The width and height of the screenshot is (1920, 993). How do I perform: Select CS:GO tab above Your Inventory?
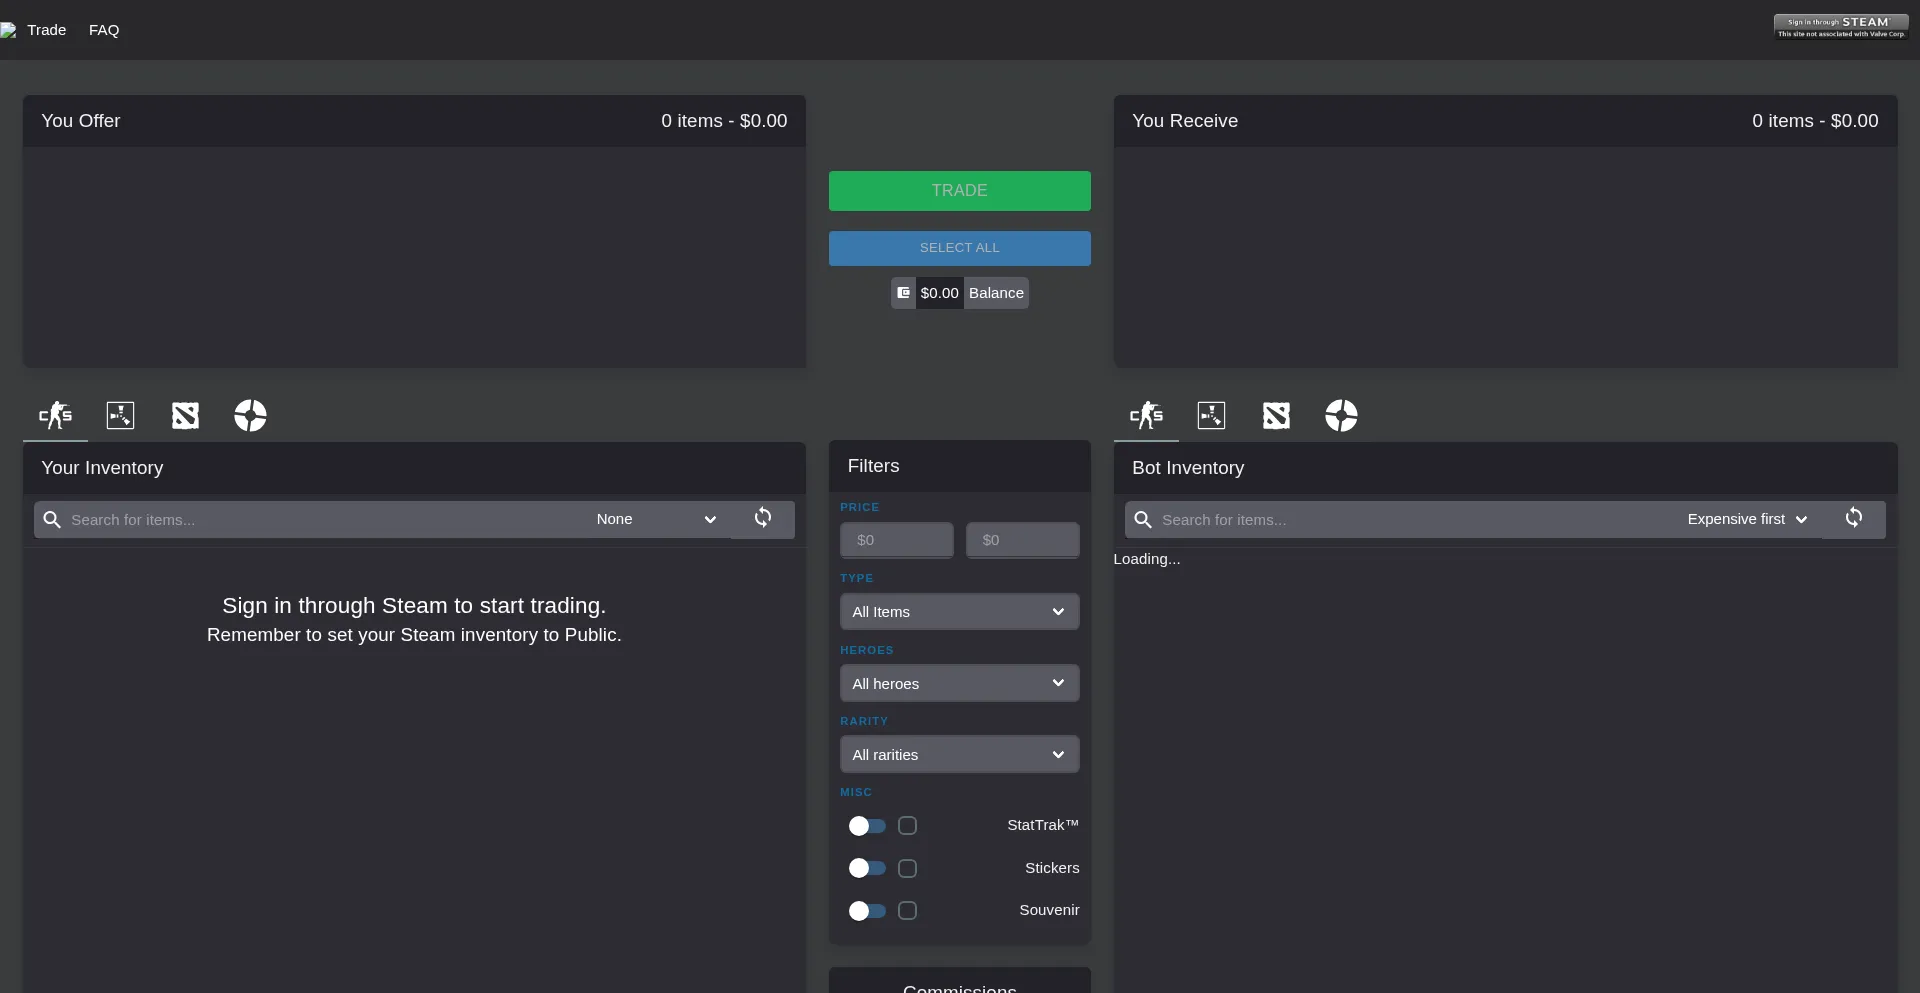click(x=55, y=415)
